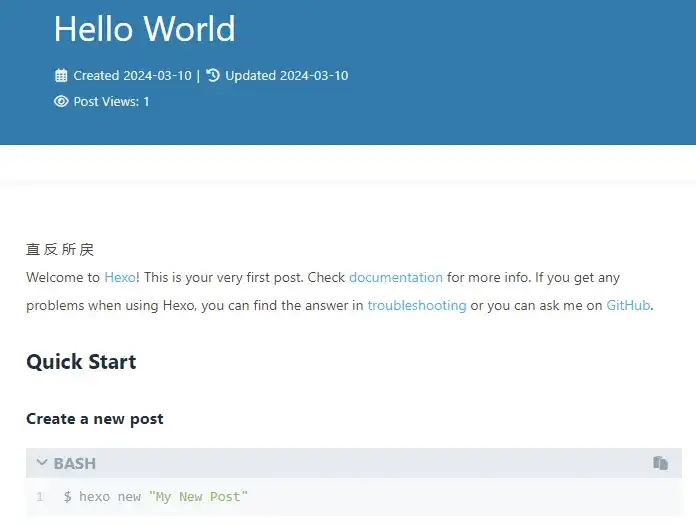Click the Hello World post title
696x524 pixels.
pyautogui.click(x=144, y=28)
